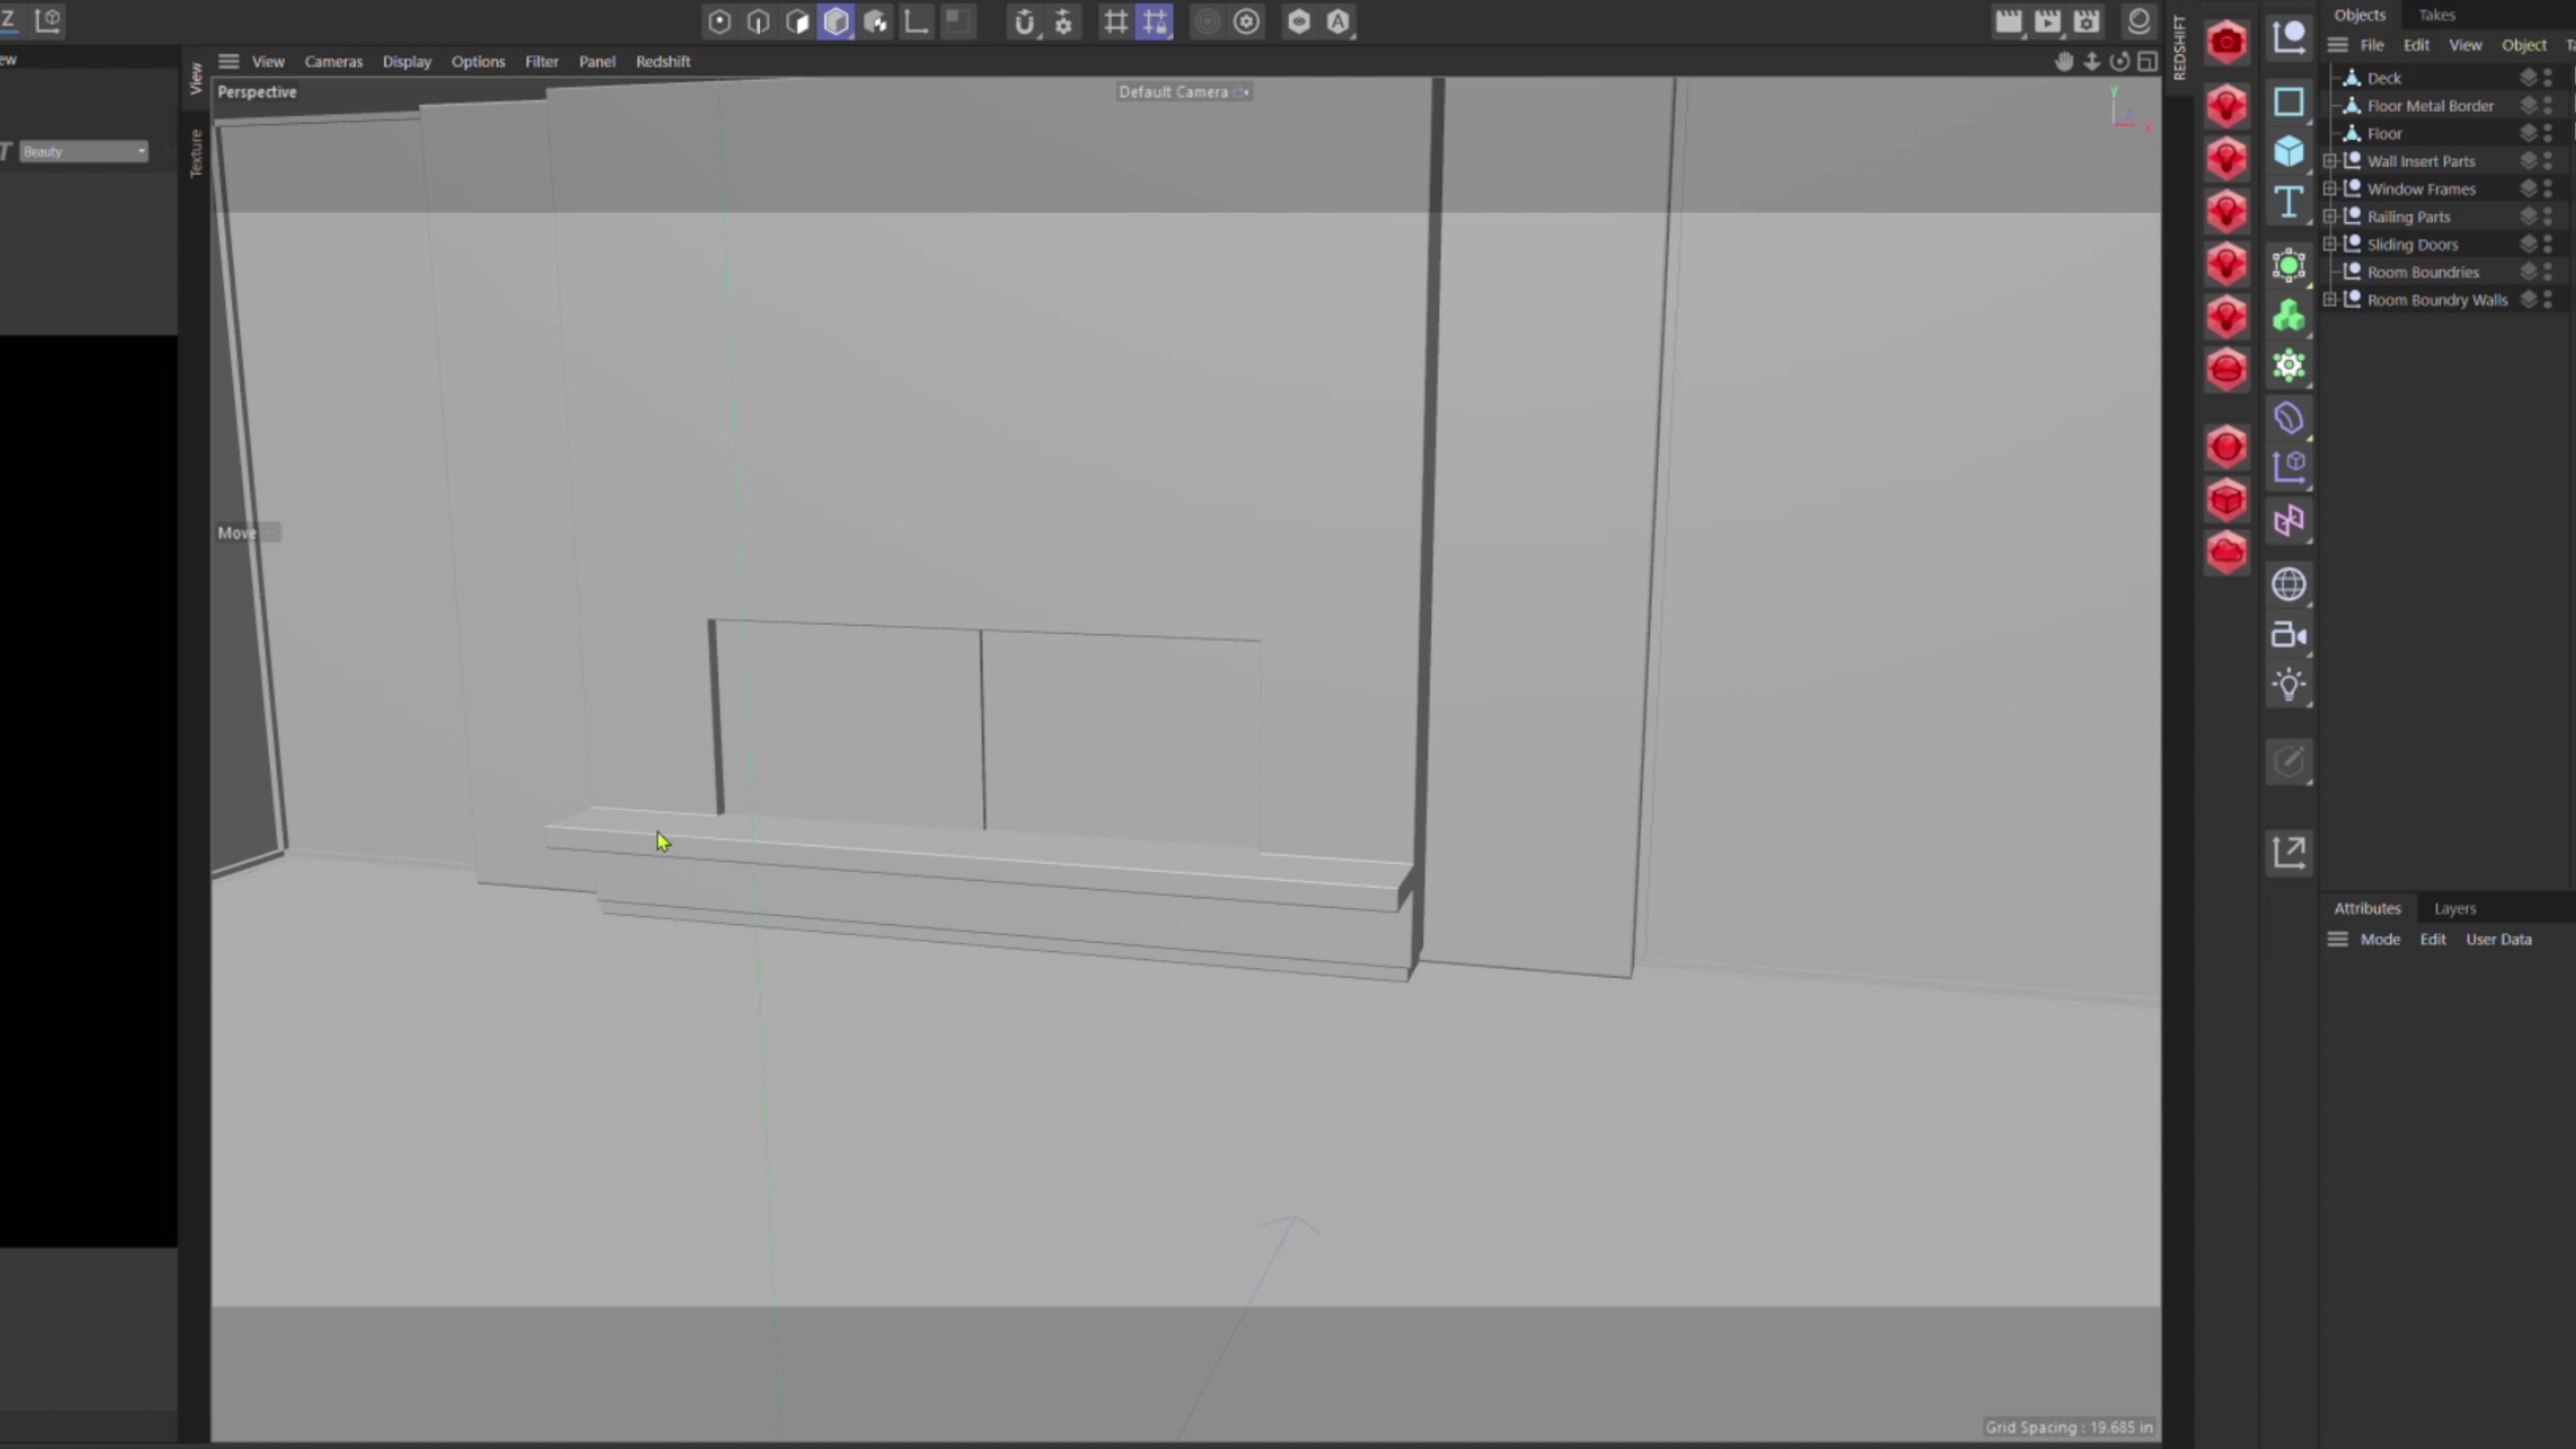The height and width of the screenshot is (1449, 2576).
Task: Toggle the magnet Snap icon
Action: pos(1024,22)
